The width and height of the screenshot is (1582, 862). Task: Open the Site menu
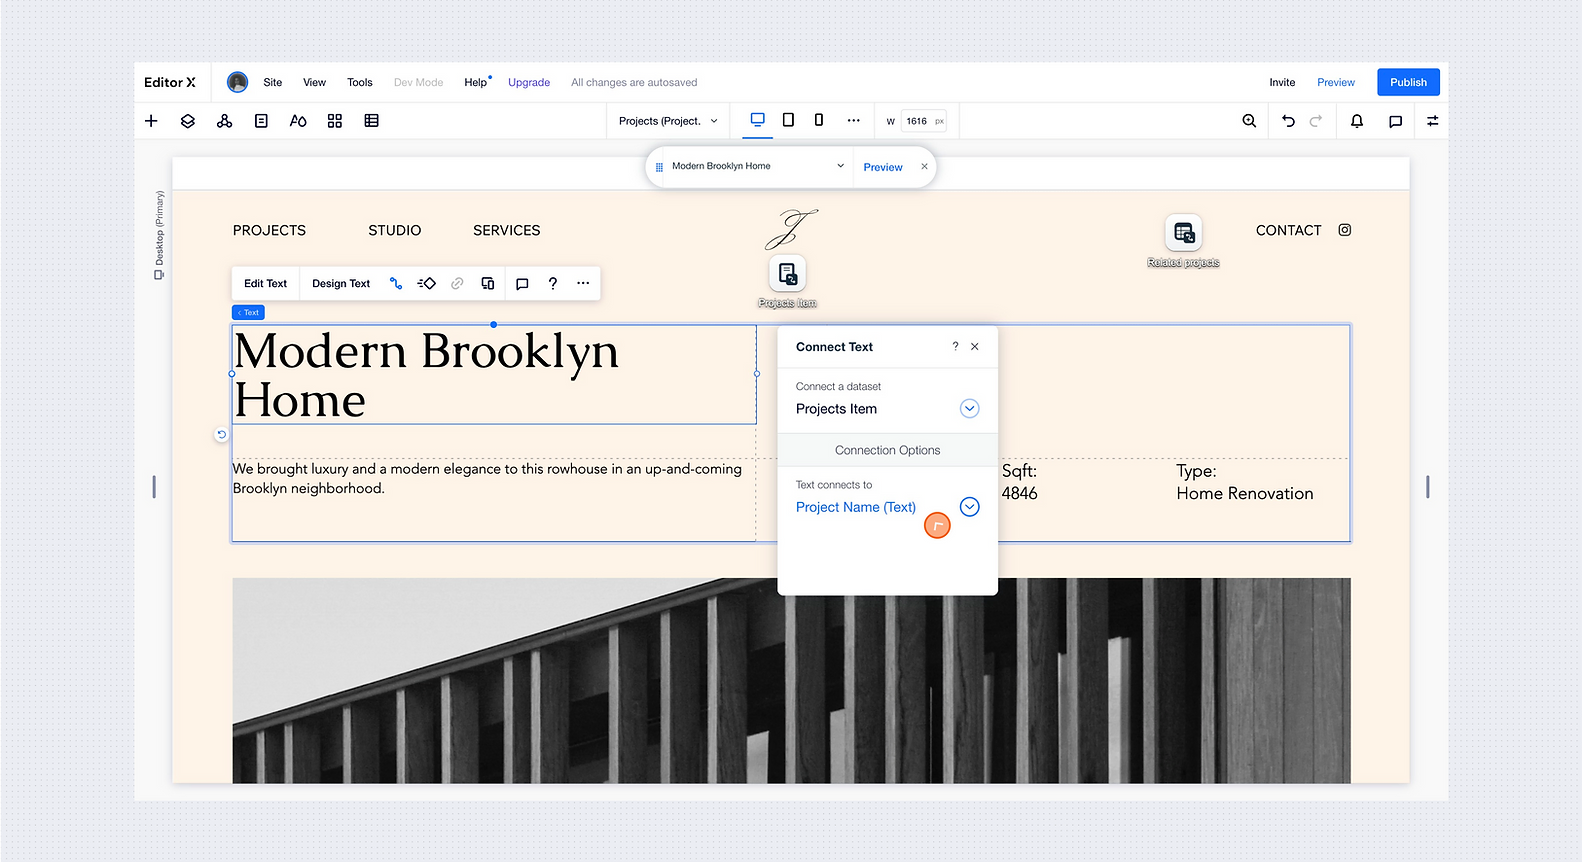tap(273, 82)
